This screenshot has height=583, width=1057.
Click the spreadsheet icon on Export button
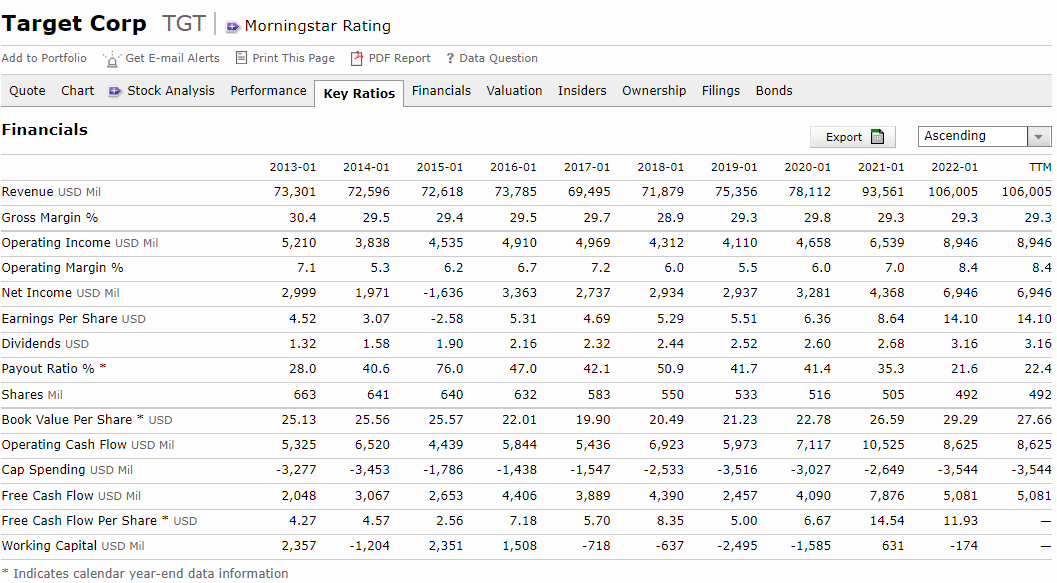[x=877, y=137]
